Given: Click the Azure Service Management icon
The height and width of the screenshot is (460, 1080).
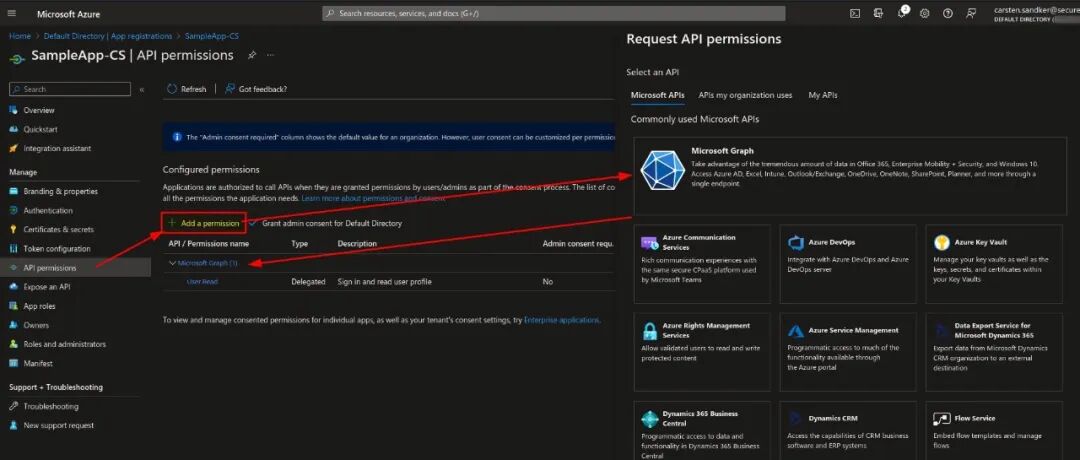Looking at the screenshot, I should pyautogui.click(x=796, y=331).
